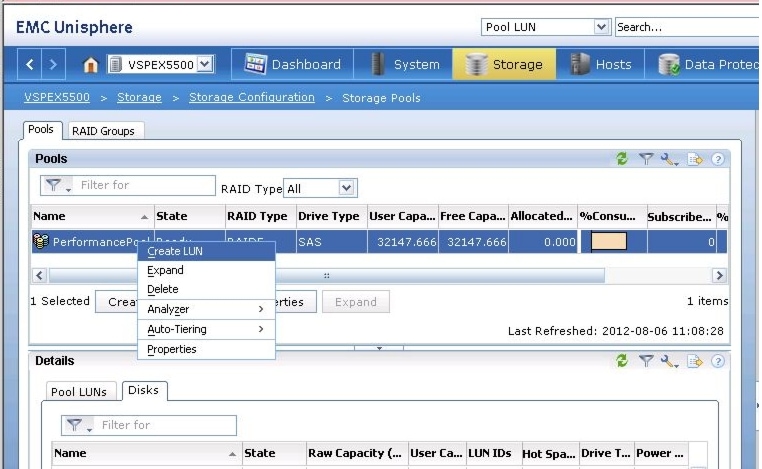Click the PerformancePool row pool icon

(x=41, y=241)
